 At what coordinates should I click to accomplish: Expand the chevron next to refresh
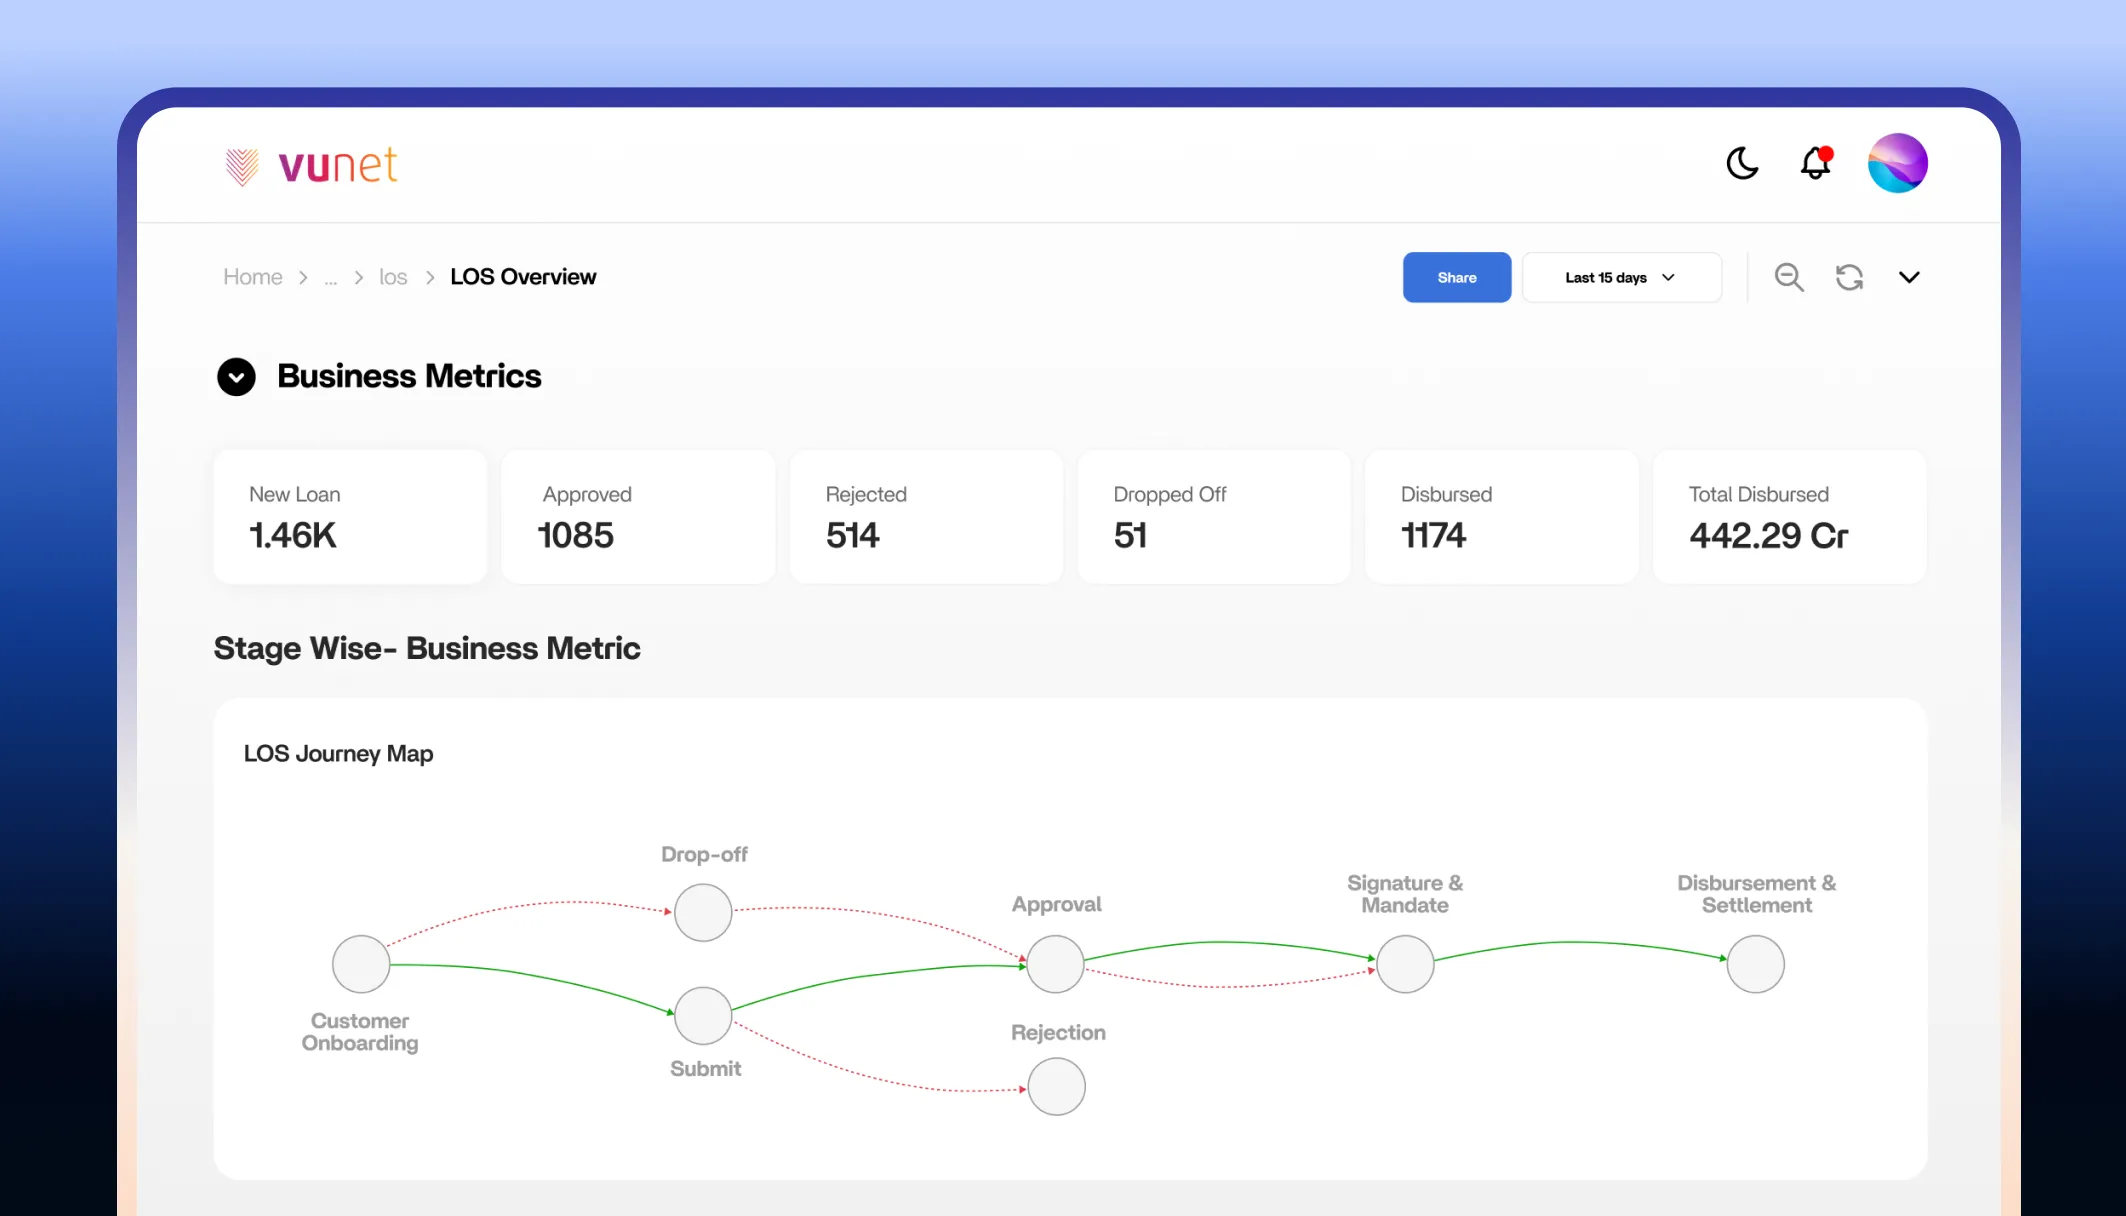coord(1909,277)
